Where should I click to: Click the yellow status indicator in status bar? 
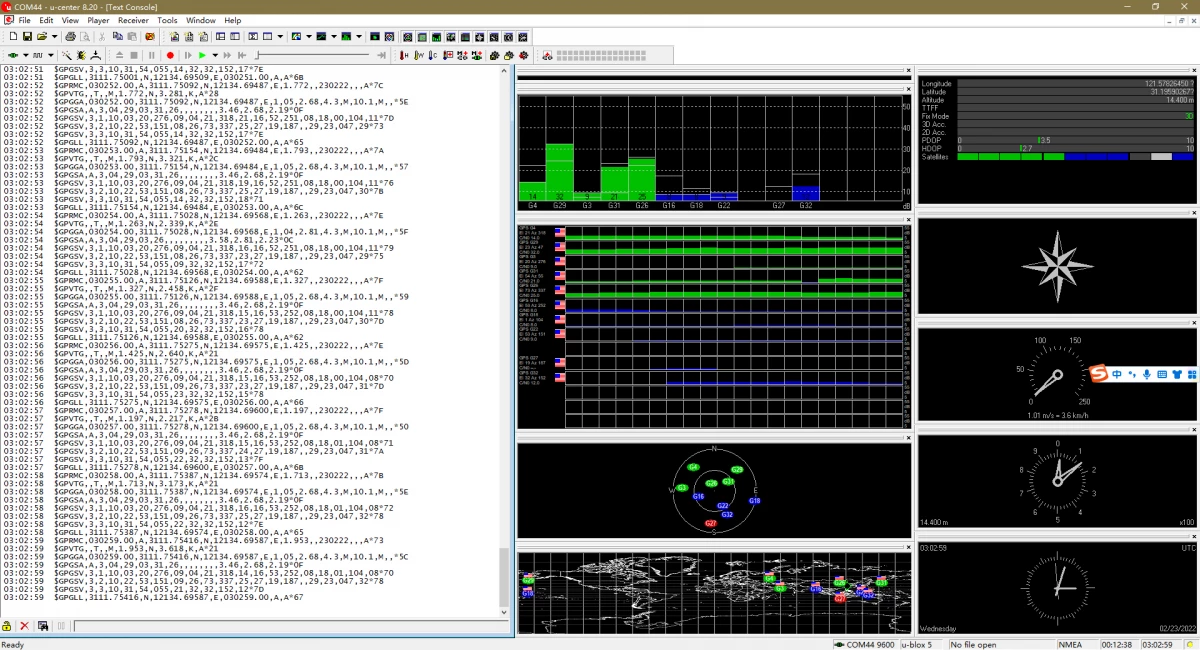[1189, 644]
